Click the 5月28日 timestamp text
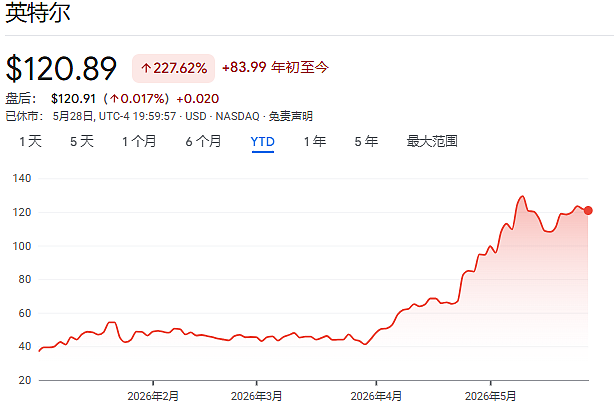 [73, 116]
